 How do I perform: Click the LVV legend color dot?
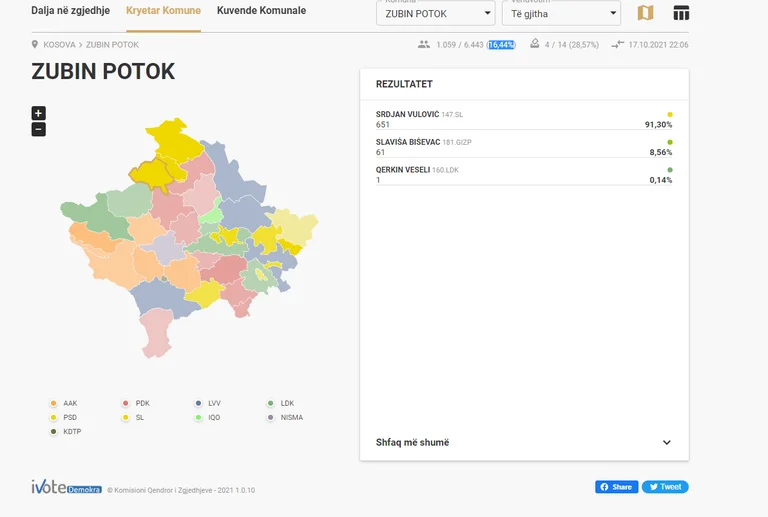pos(198,403)
